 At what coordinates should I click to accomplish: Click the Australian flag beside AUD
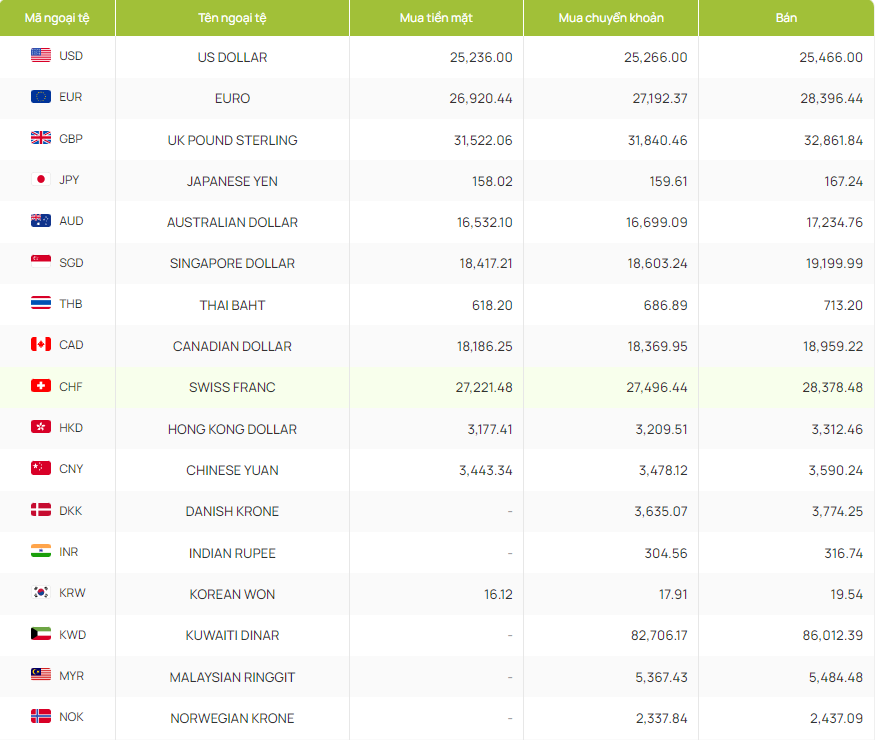click(41, 221)
